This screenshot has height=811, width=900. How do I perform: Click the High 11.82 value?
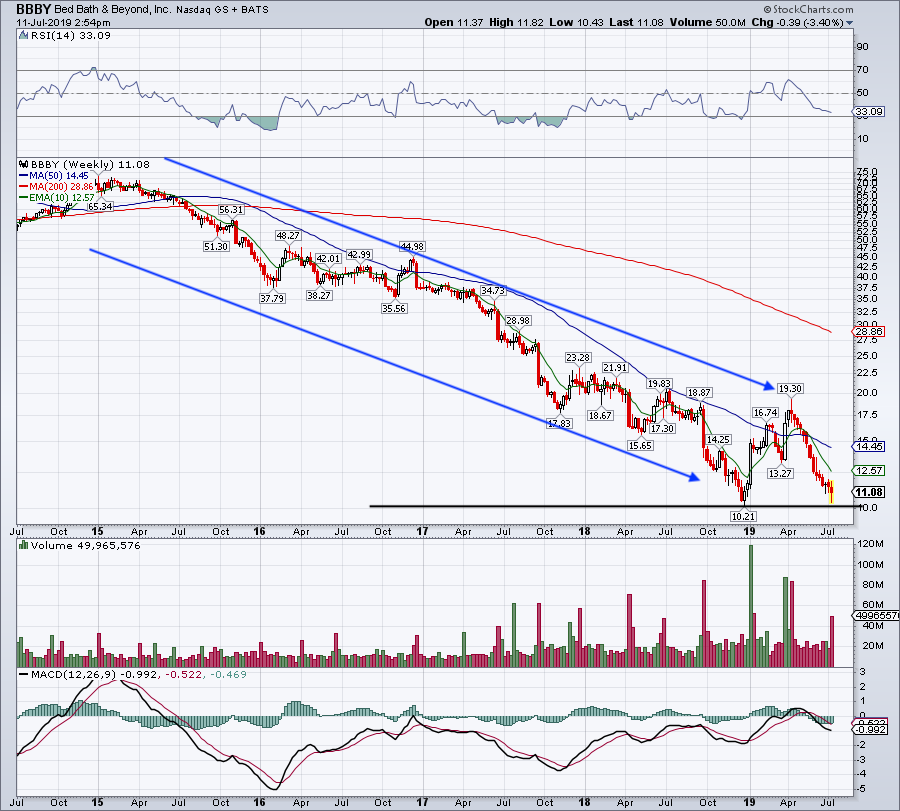pyautogui.click(x=516, y=22)
